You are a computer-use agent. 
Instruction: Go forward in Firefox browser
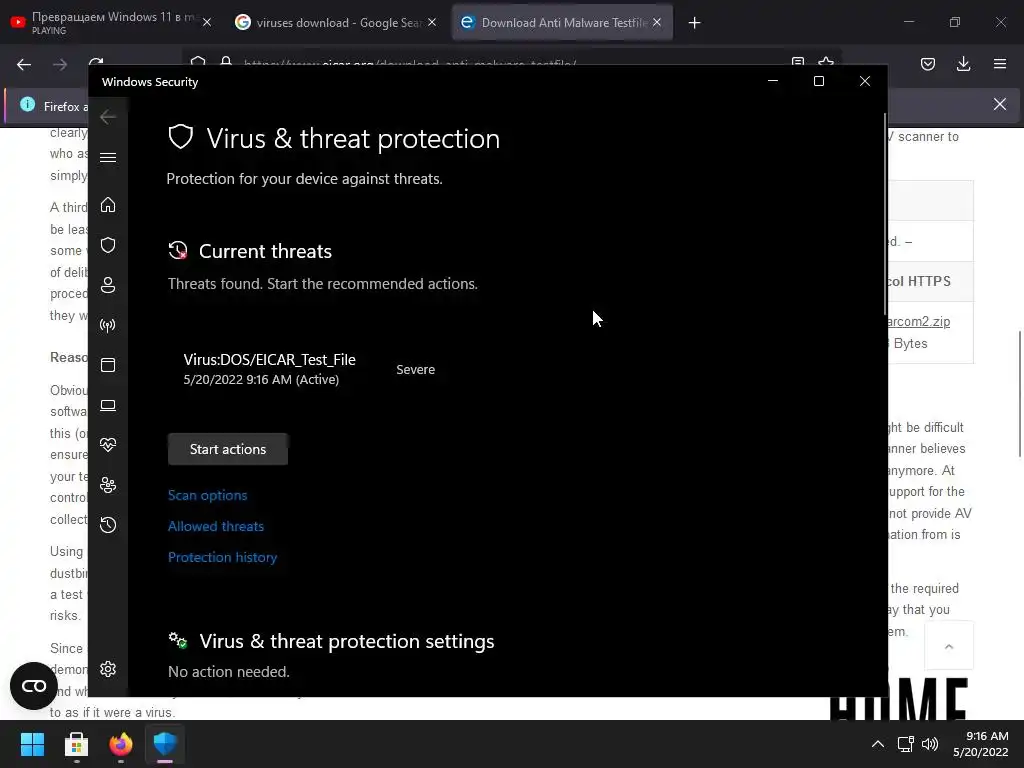(60, 64)
